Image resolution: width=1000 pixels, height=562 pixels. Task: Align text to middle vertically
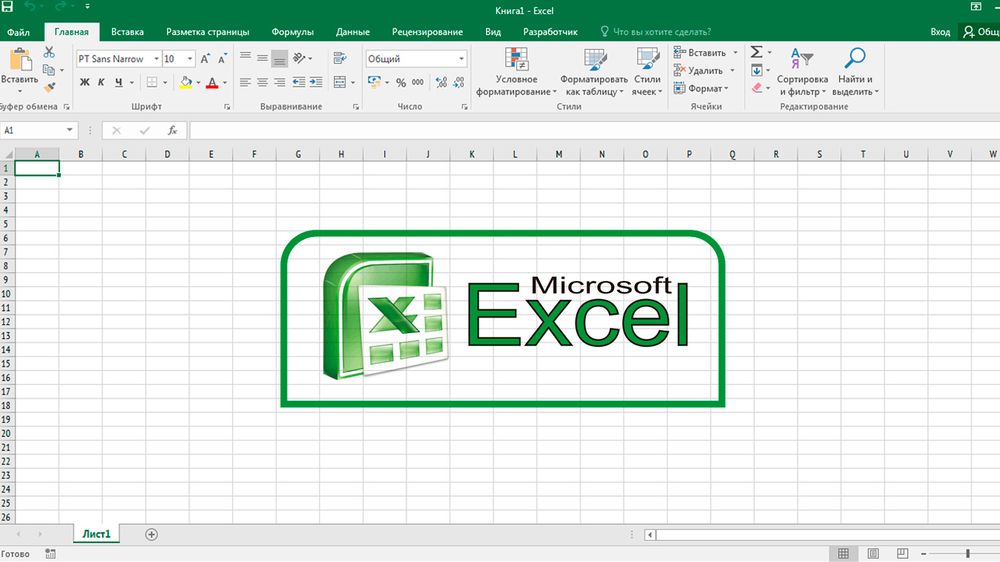(262, 58)
